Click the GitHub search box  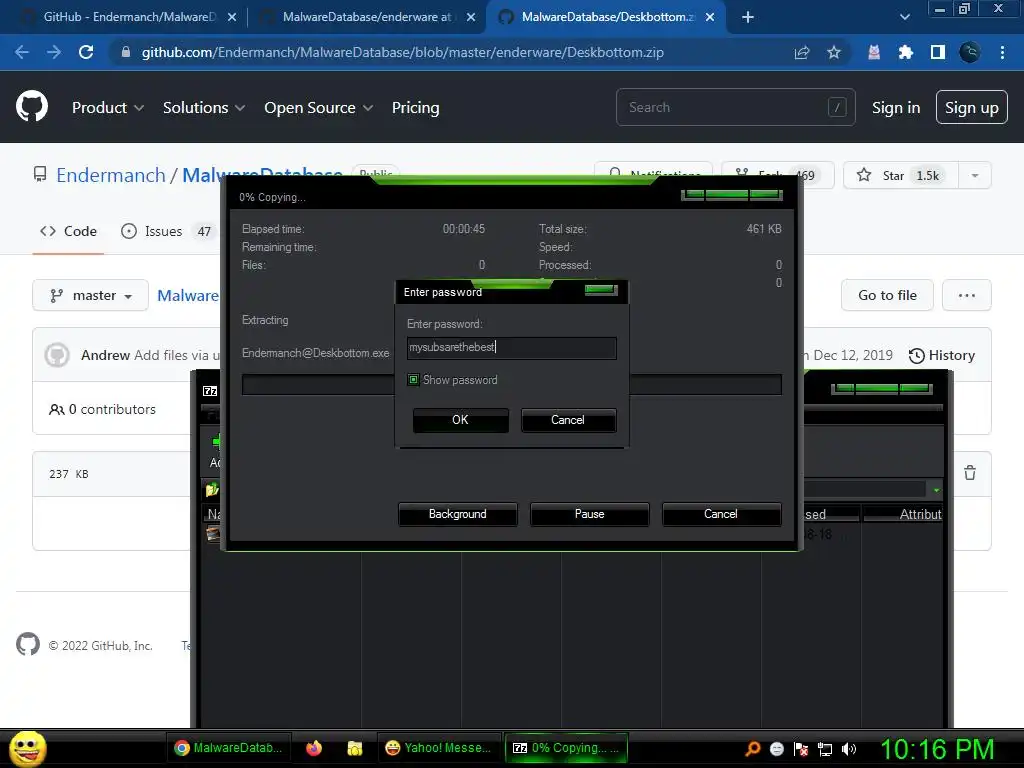pyautogui.click(x=735, y=107)
